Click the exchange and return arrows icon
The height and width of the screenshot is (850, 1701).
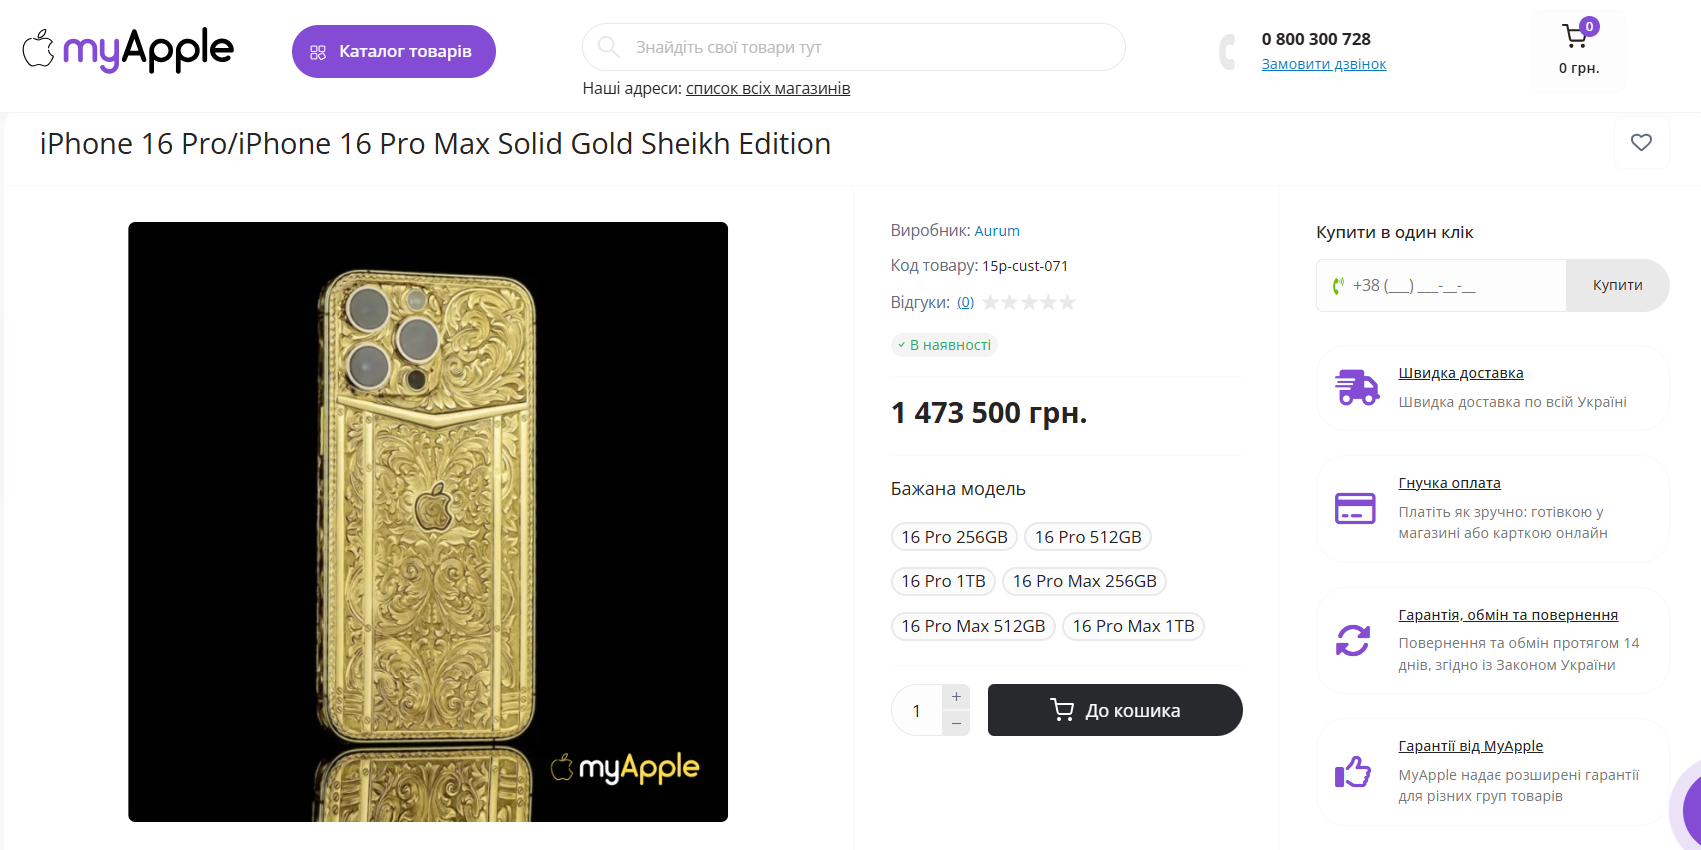pyautogui.click(x=1353, y=640)
